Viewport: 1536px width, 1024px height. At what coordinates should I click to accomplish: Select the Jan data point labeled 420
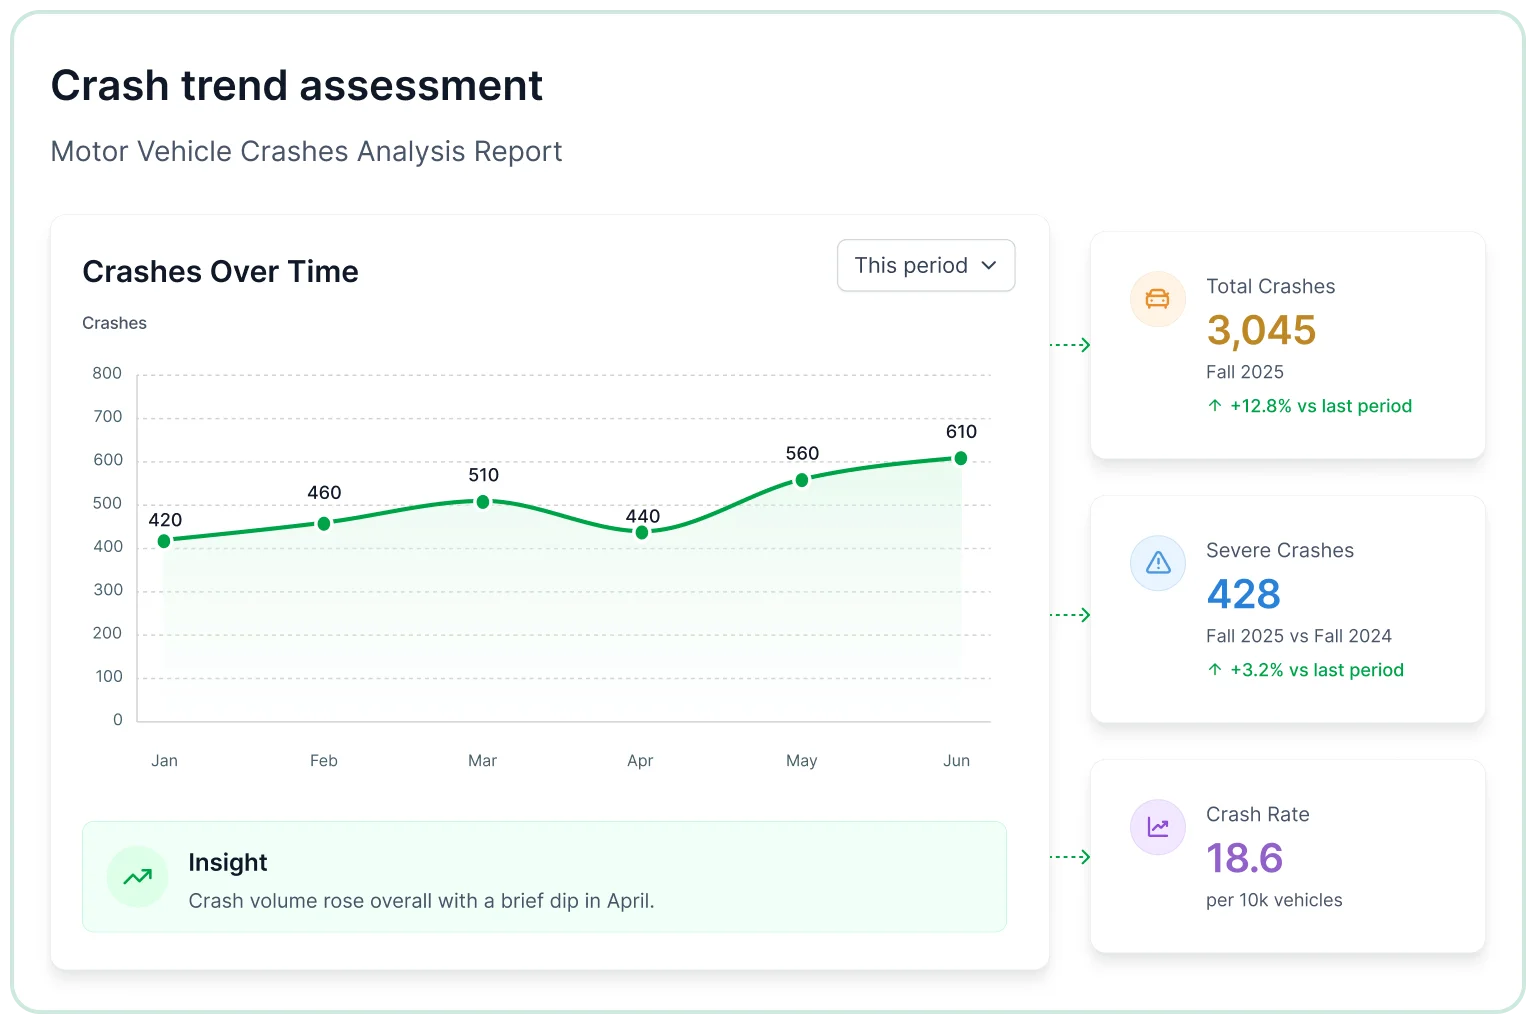click(164, 541)
